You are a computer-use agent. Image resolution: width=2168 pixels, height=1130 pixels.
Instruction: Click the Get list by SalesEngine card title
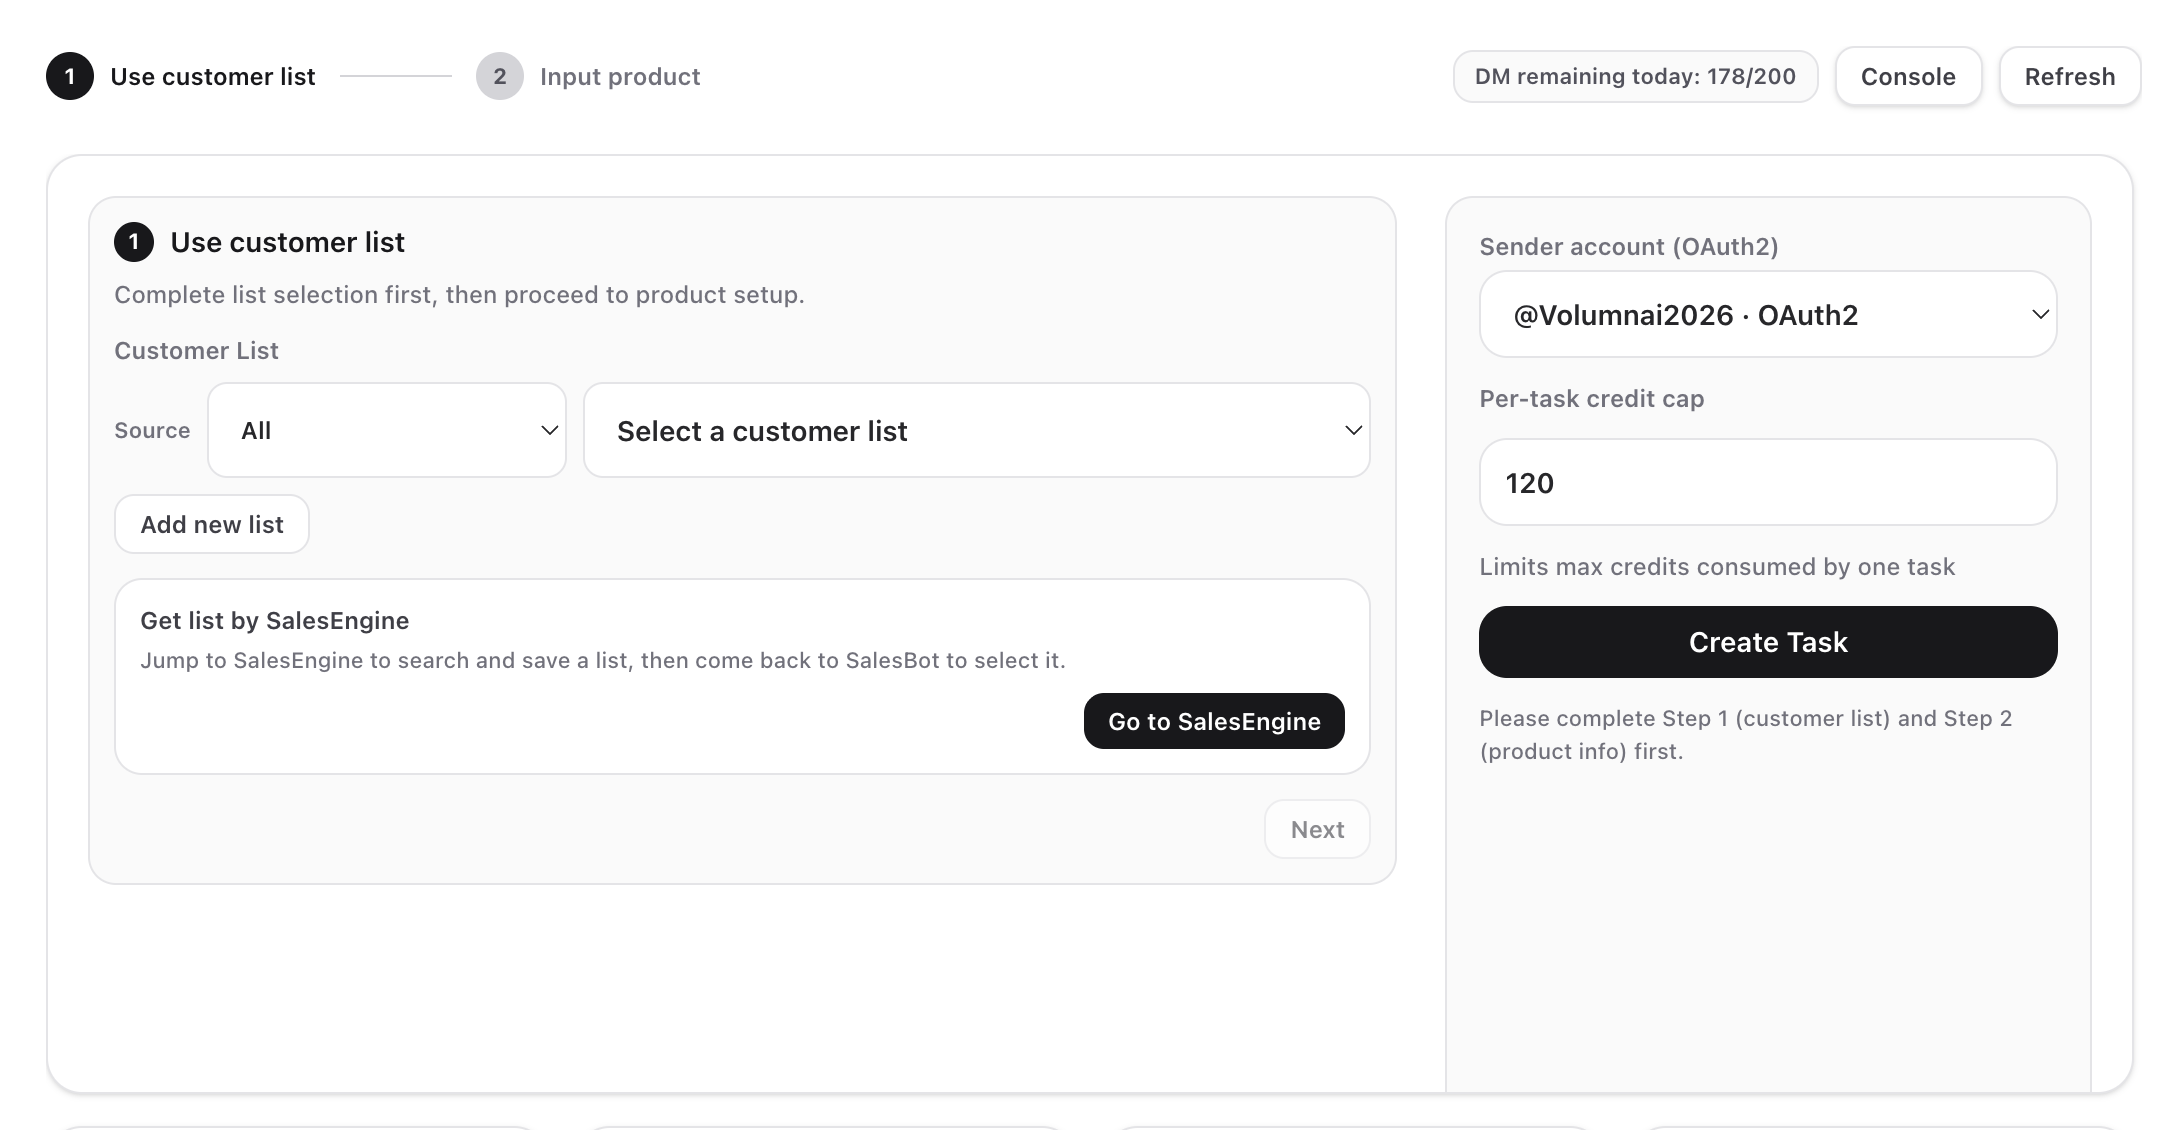[274, 620]
